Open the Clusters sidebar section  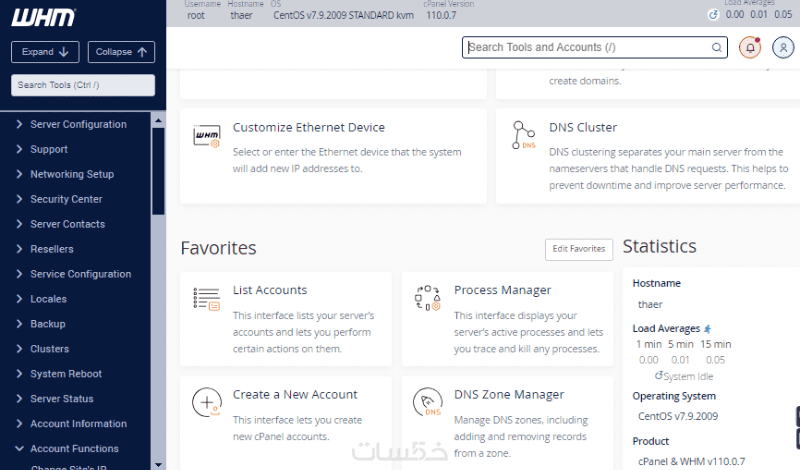pyautogui.click(x=49, y=349)
